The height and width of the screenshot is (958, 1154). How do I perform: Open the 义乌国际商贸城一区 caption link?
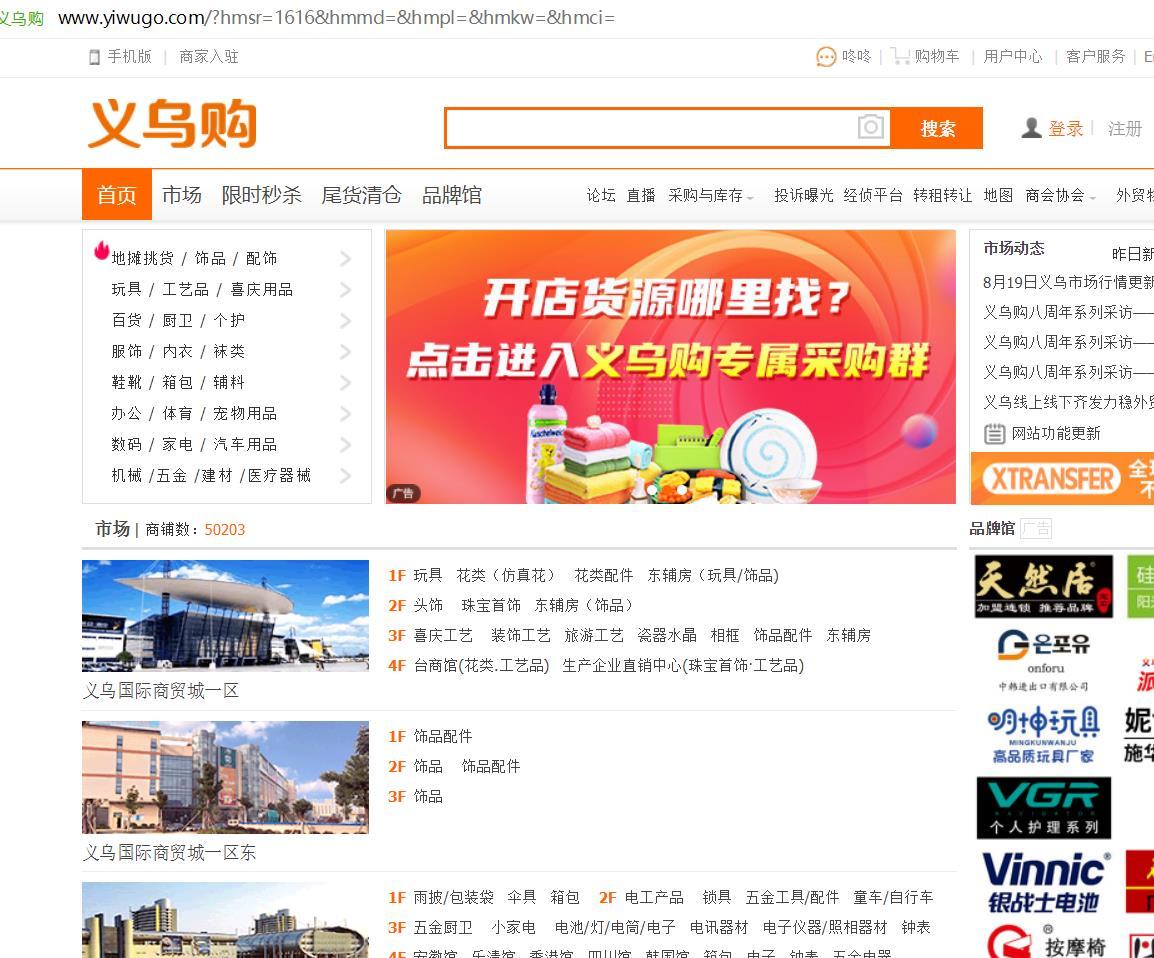[161, 691]
